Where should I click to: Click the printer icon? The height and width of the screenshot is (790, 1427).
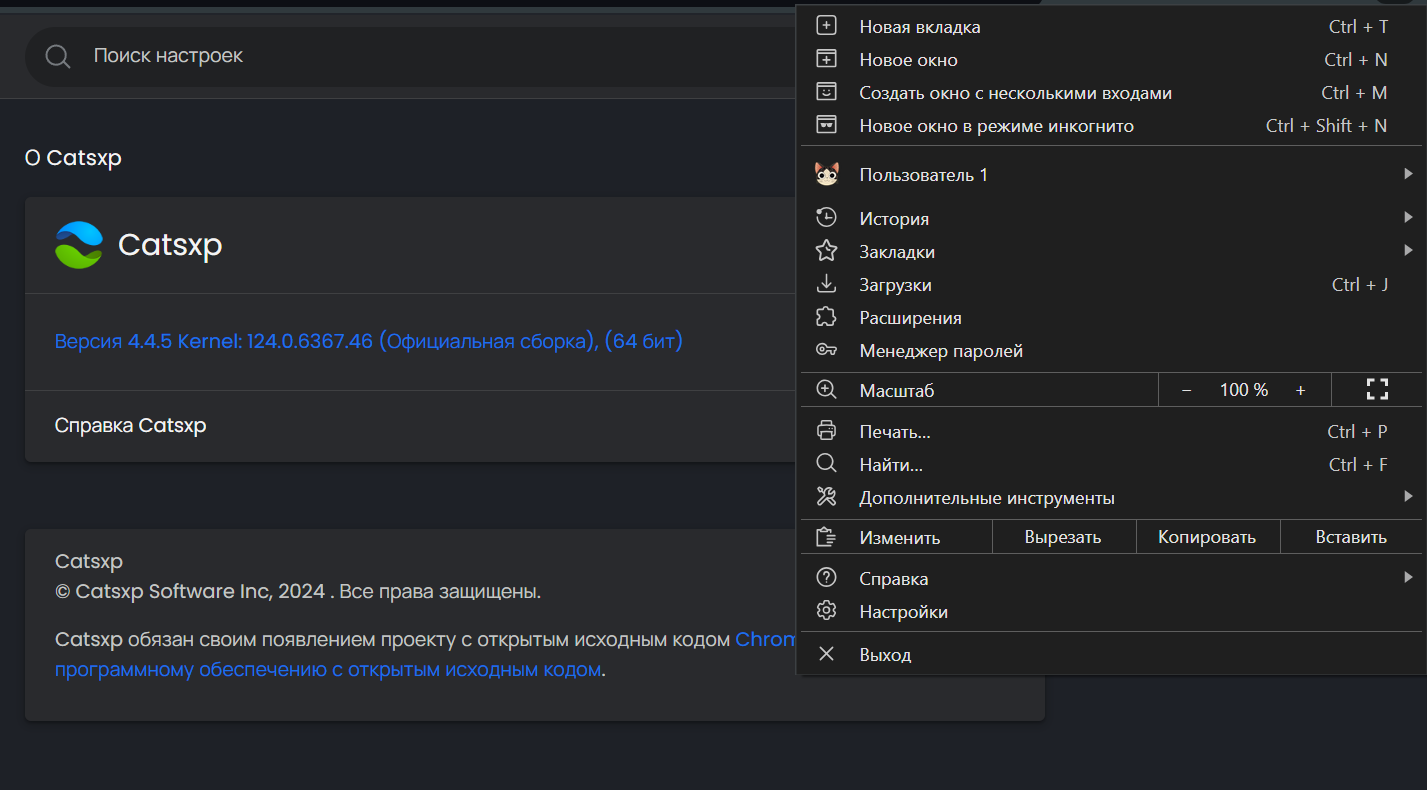coord(826,431)
